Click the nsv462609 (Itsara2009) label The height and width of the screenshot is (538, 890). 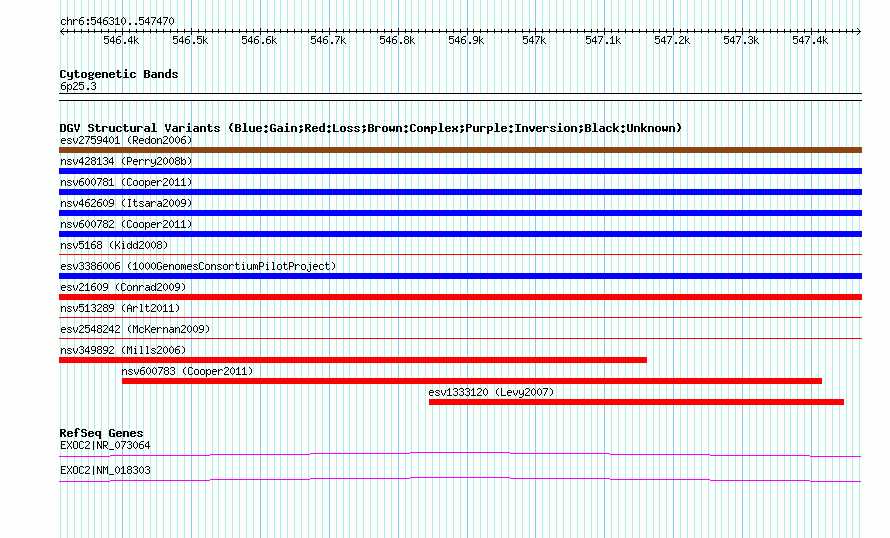(126, 203)
